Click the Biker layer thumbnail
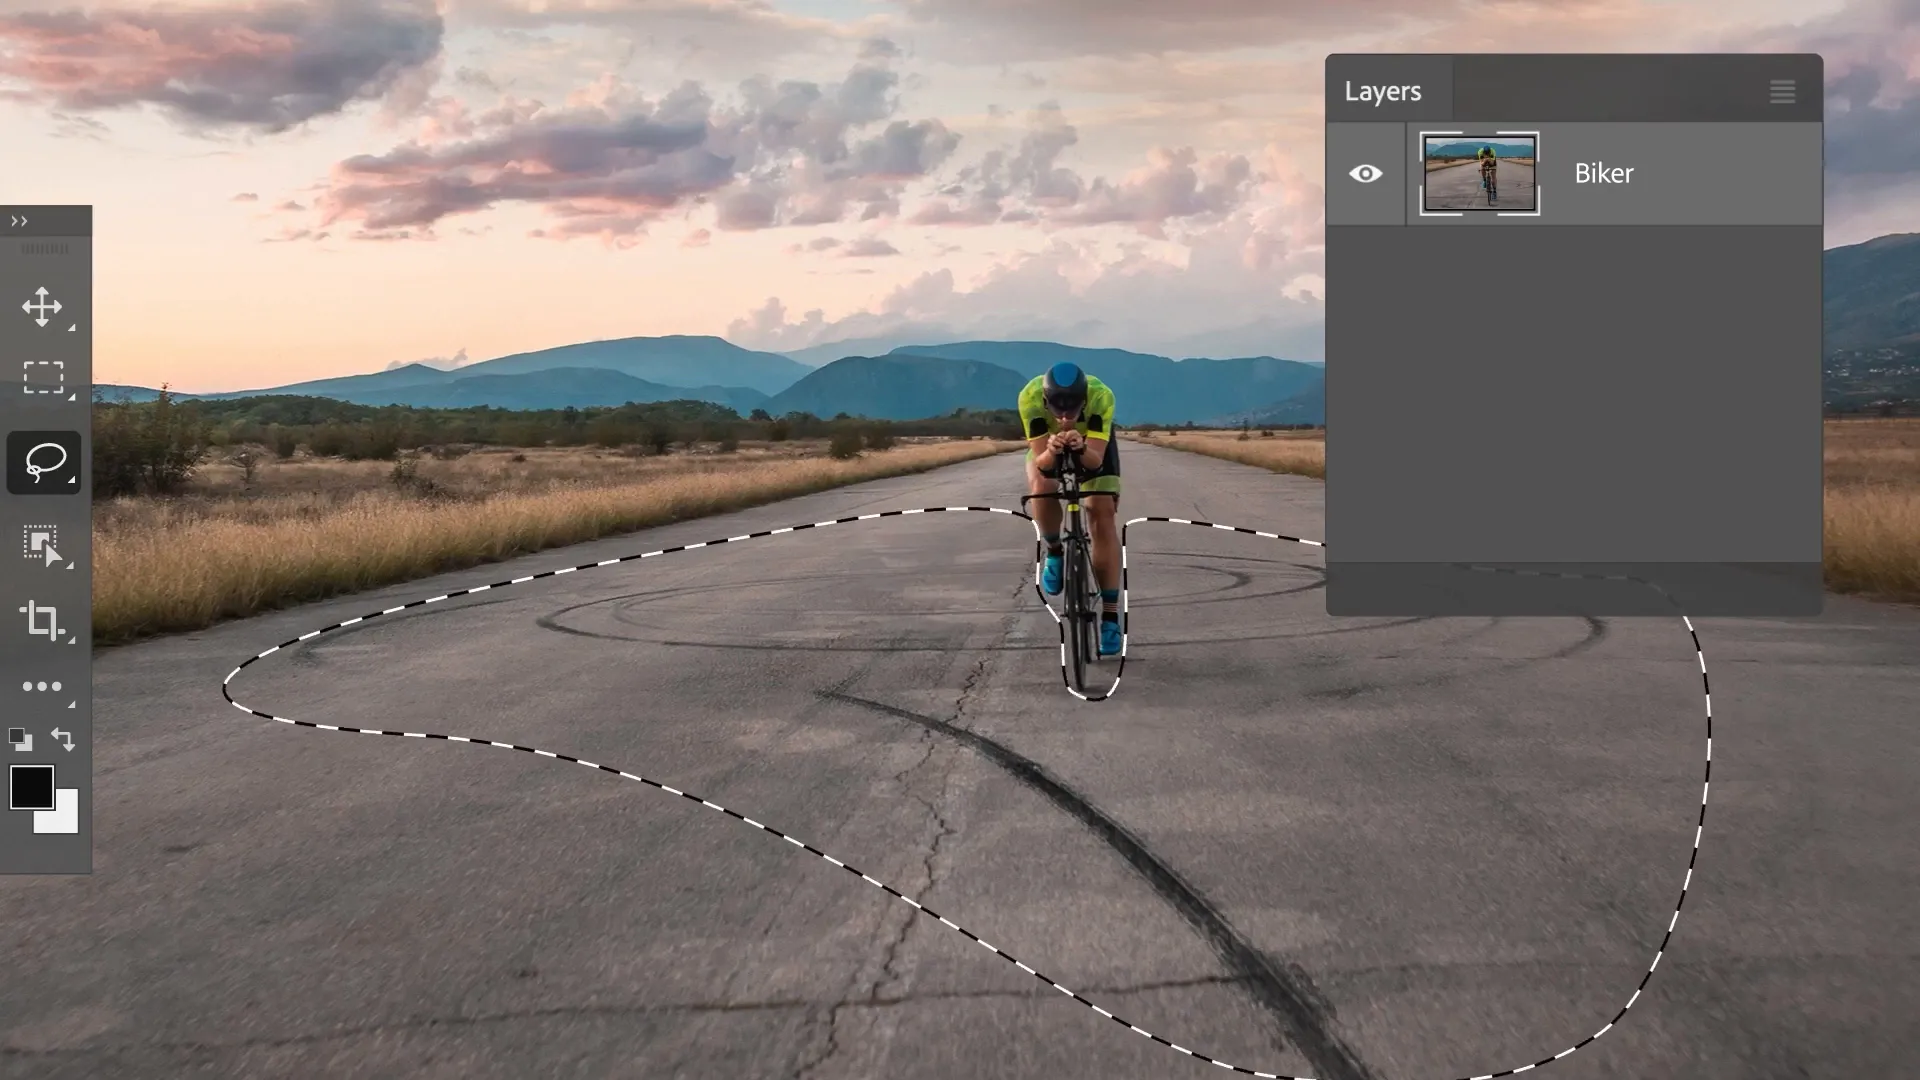The height and width of the screenshot is (1080, 1920). (x=1479, y=173)
